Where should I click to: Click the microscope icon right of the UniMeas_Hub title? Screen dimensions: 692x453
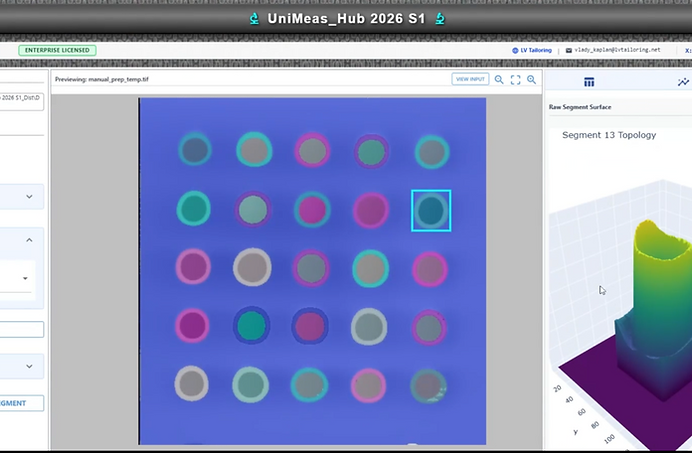(440, 19)
